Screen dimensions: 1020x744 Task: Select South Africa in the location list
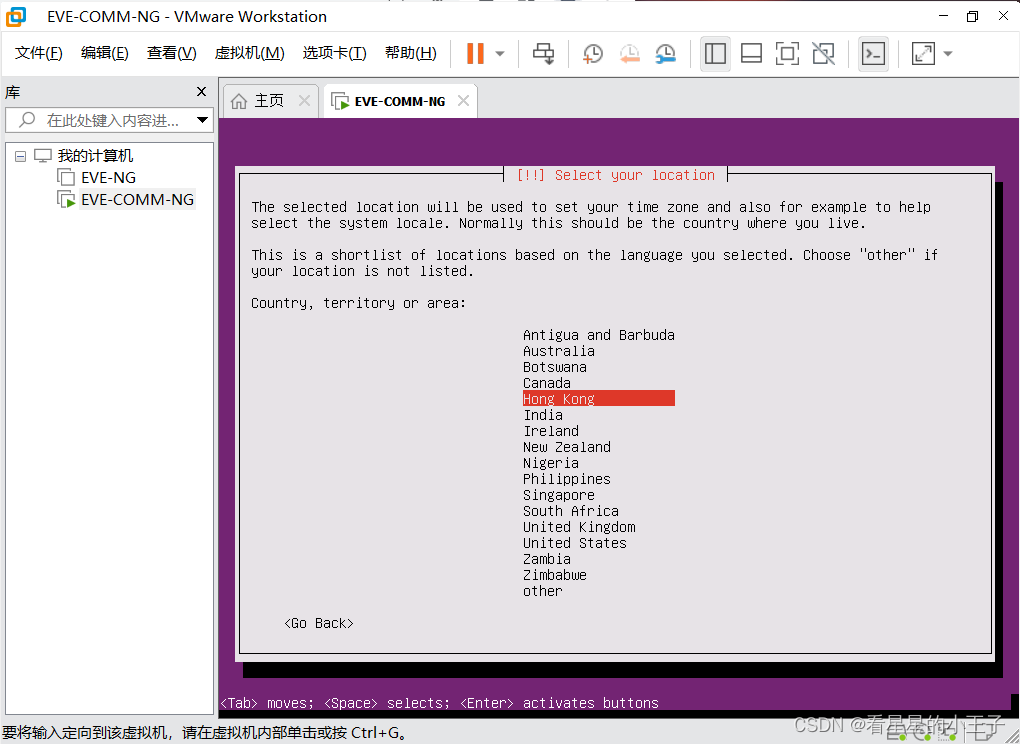(571, 511)
